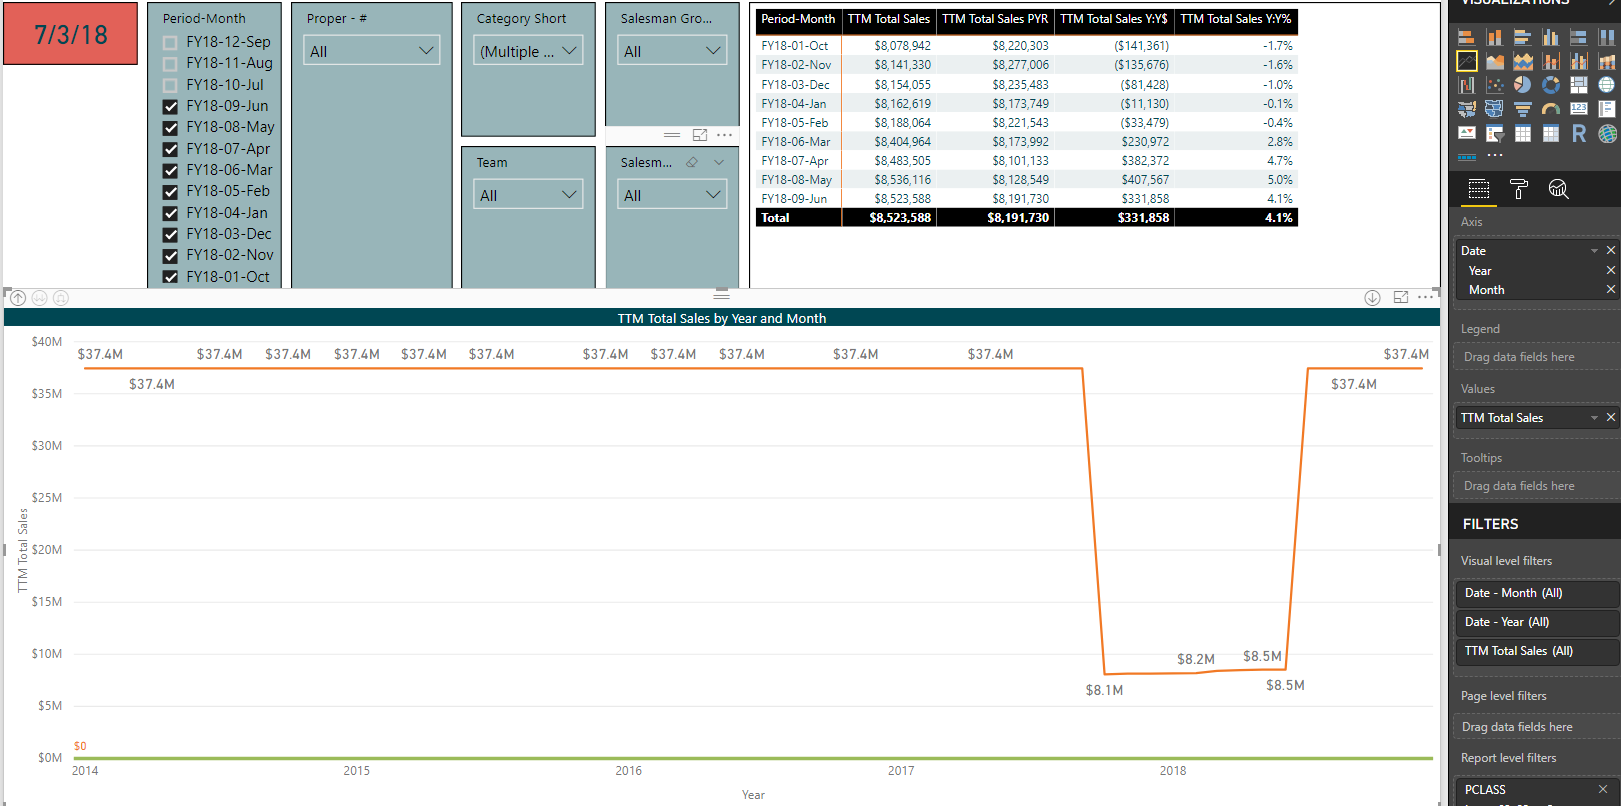Viewport: 1621px width, 806px height.
Task: Import a custom visual via the ellipsis
Action: coord(1495,156)
